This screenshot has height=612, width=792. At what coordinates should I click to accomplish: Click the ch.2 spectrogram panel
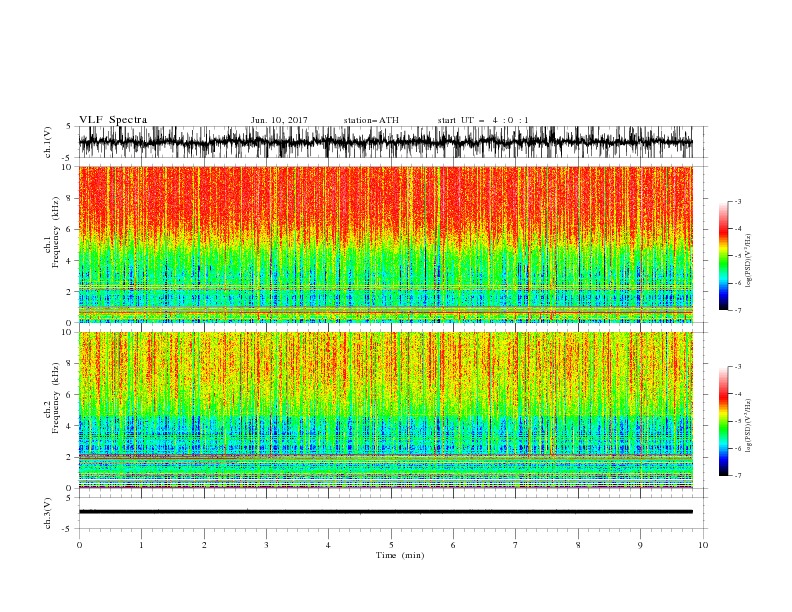[x=386, y=410]
